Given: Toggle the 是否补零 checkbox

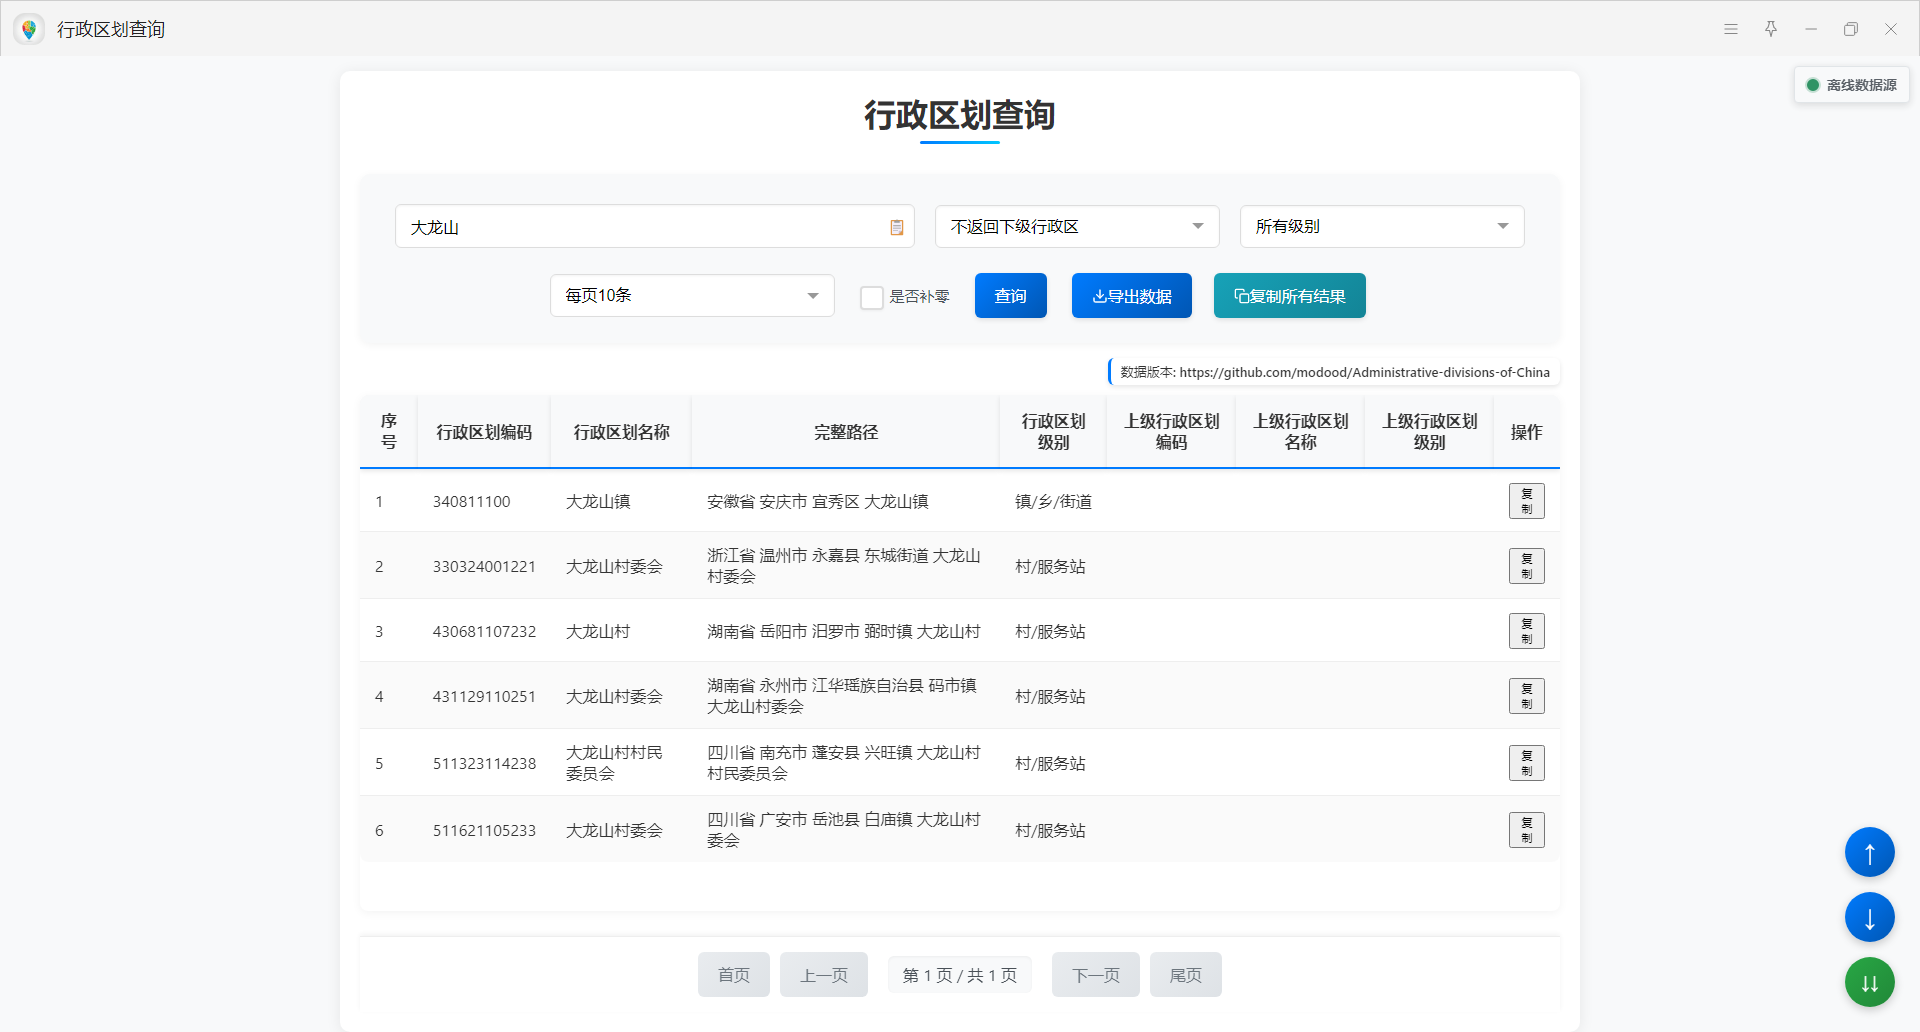Looking at the screenshot, I should (872, 297).
